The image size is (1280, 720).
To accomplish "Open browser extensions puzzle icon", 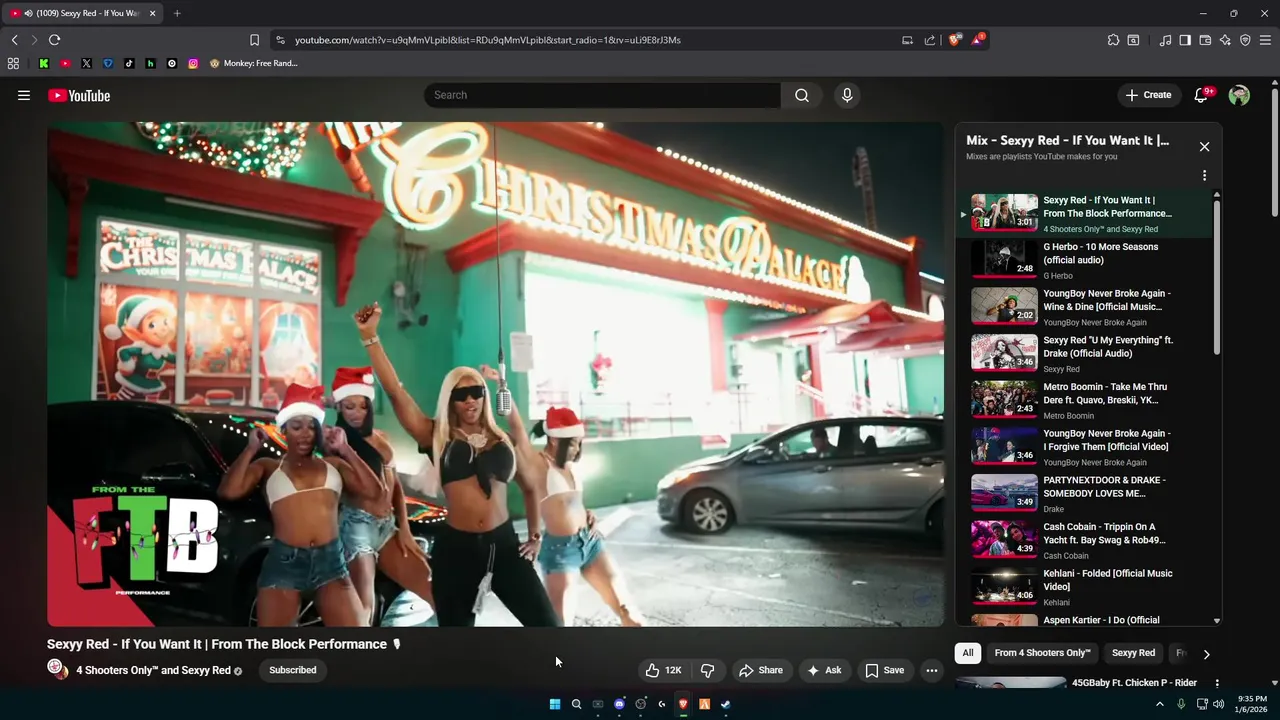I will pyautogui.click(x=1113, y=40).
